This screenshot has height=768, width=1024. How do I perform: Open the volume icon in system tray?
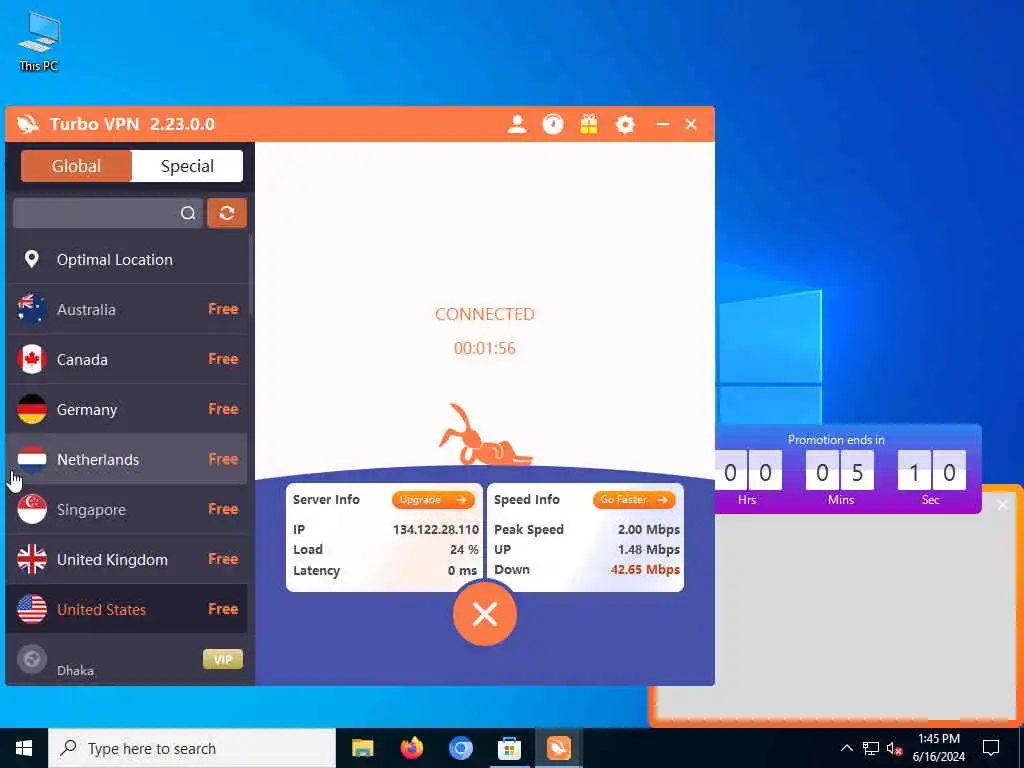click(895, 748)
